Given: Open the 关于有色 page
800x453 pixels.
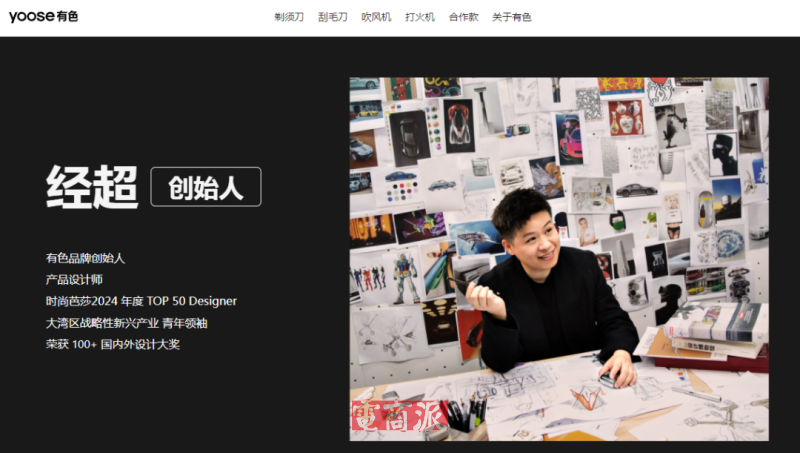Looking at the screenshot, I should pyautogui.click(x=512, y=17).
